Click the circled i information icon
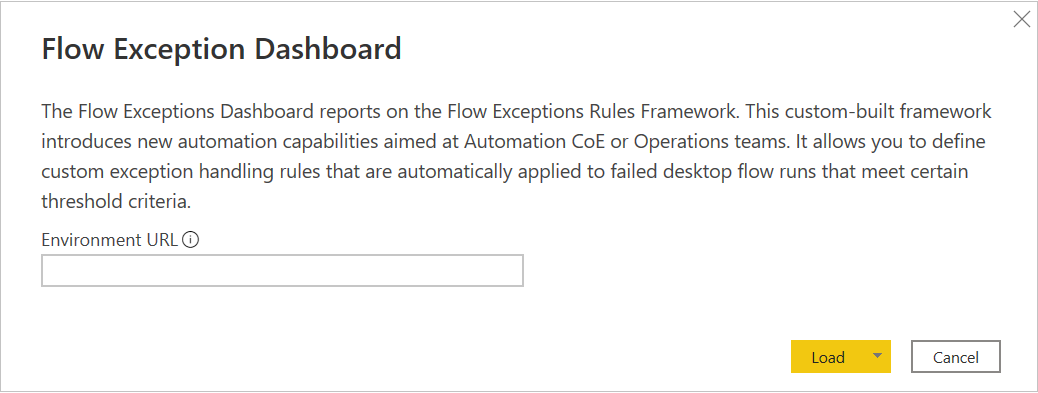Screen dimensions: 1038x393 pyautogui.click(x=190, y=240)
